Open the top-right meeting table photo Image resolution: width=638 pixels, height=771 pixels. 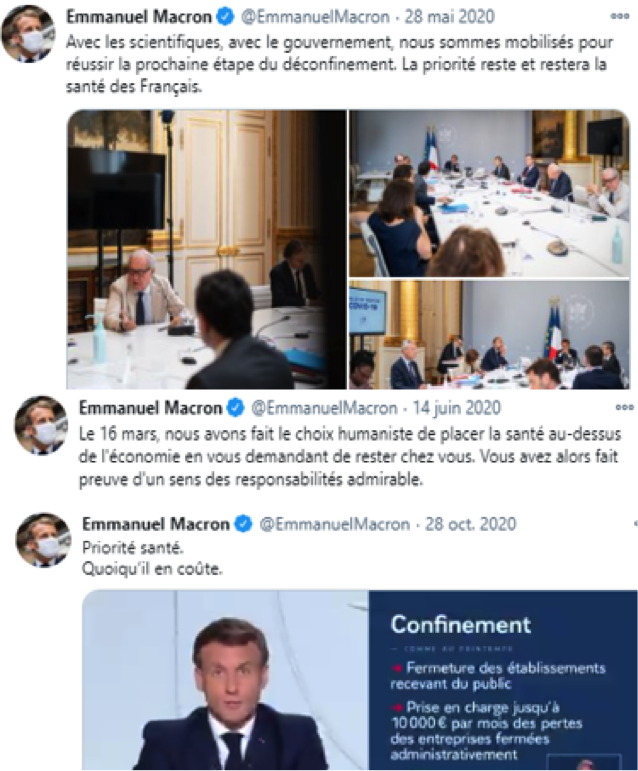coord(489,193)
